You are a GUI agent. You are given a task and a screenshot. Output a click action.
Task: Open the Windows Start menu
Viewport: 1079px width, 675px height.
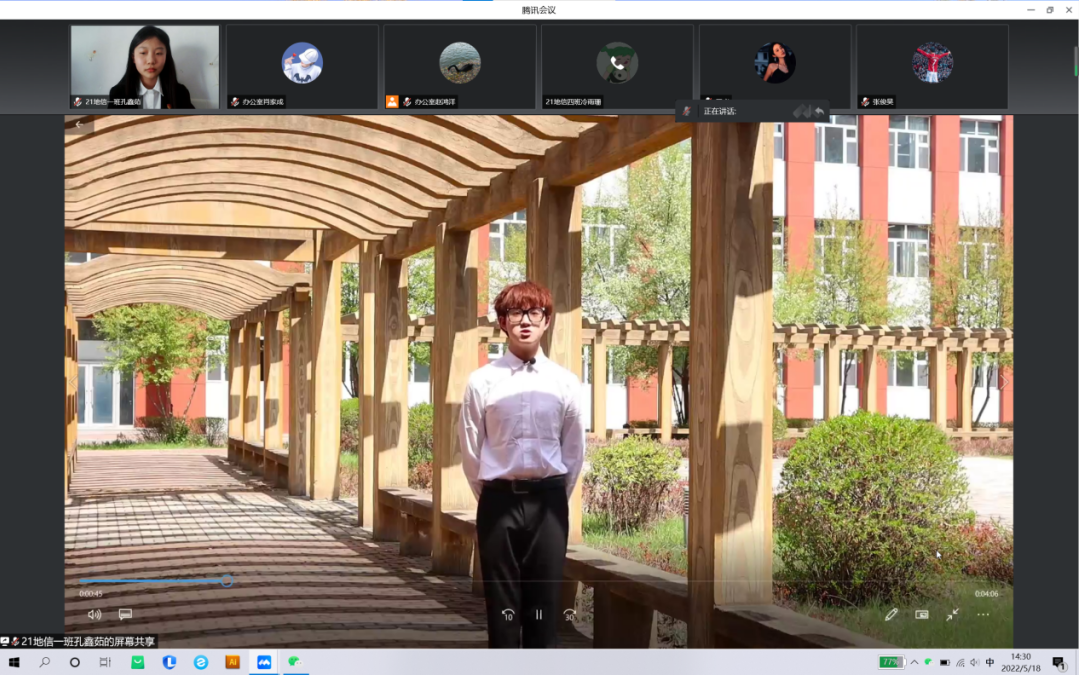coord(14,662)
